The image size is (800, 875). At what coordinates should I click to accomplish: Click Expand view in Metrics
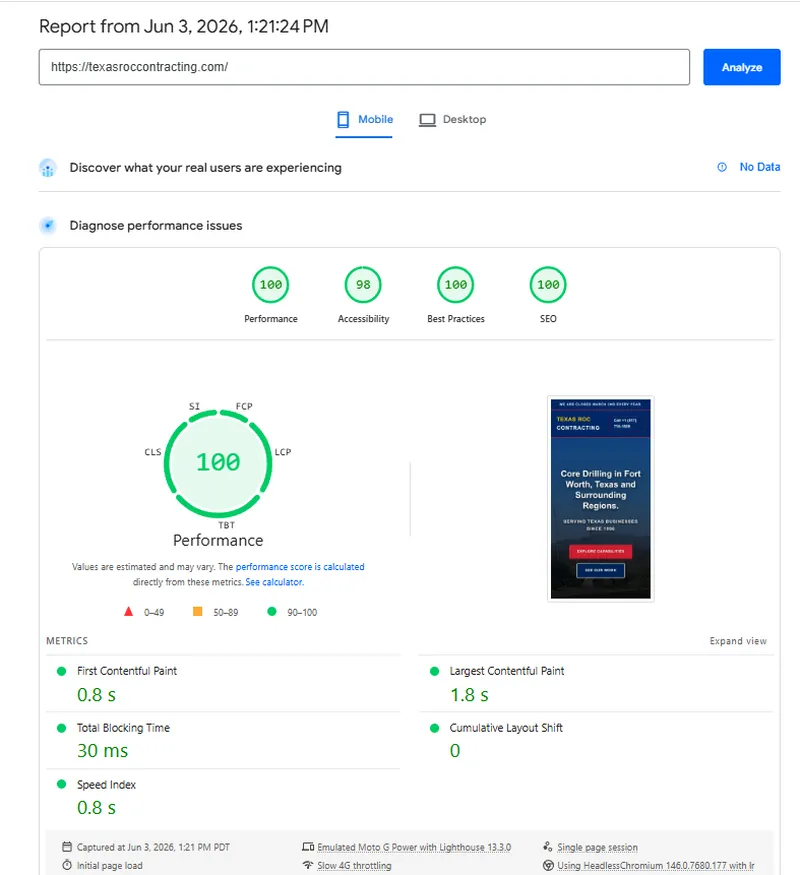738,641
